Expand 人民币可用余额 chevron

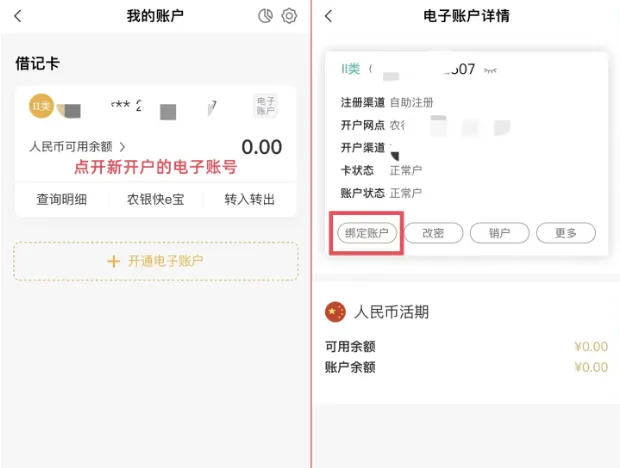(x=122, y=147)
